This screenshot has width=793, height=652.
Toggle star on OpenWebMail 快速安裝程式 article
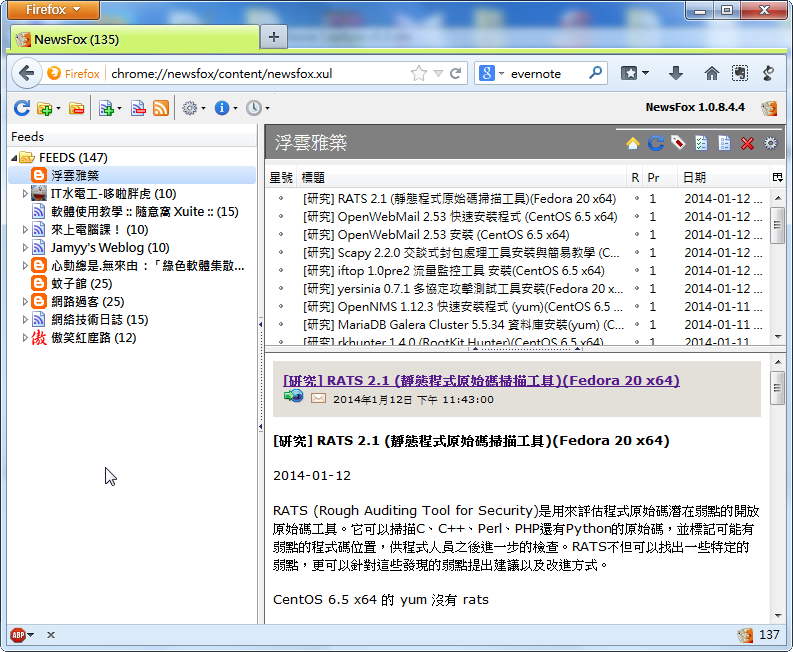pyautogui.click(x=281, y=216)
